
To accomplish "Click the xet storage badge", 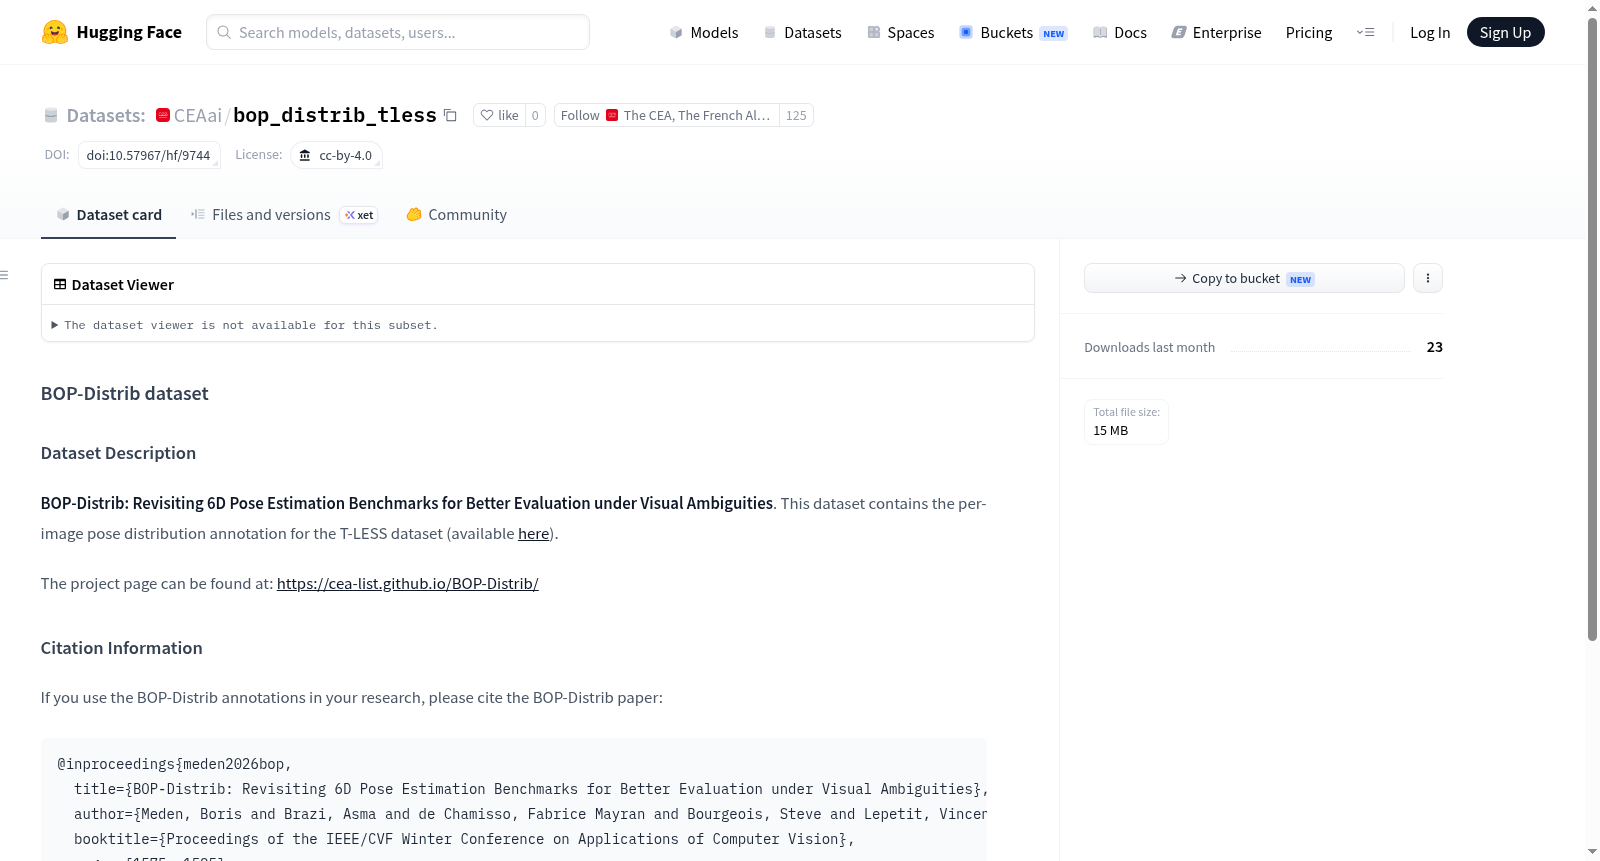I will (359, 215).
